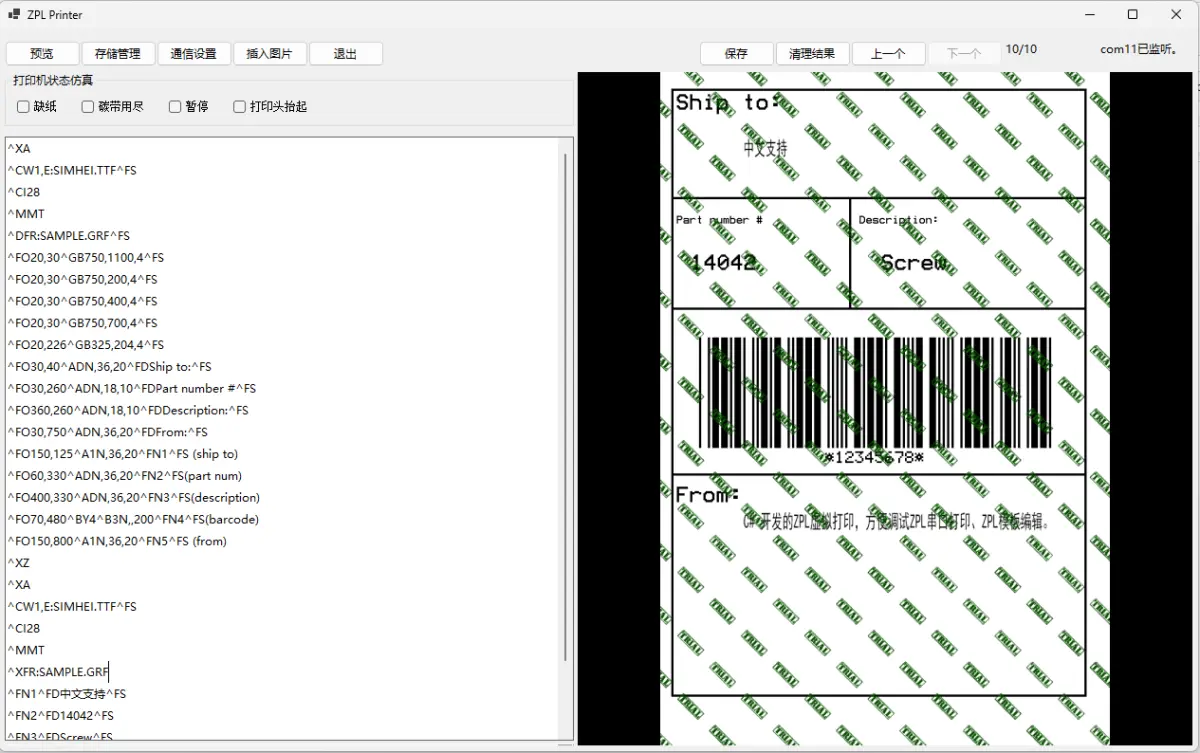This screenshot has width=1200, height=753.
Task: Click the first ^XA line in editor
Action: point(19,149)
